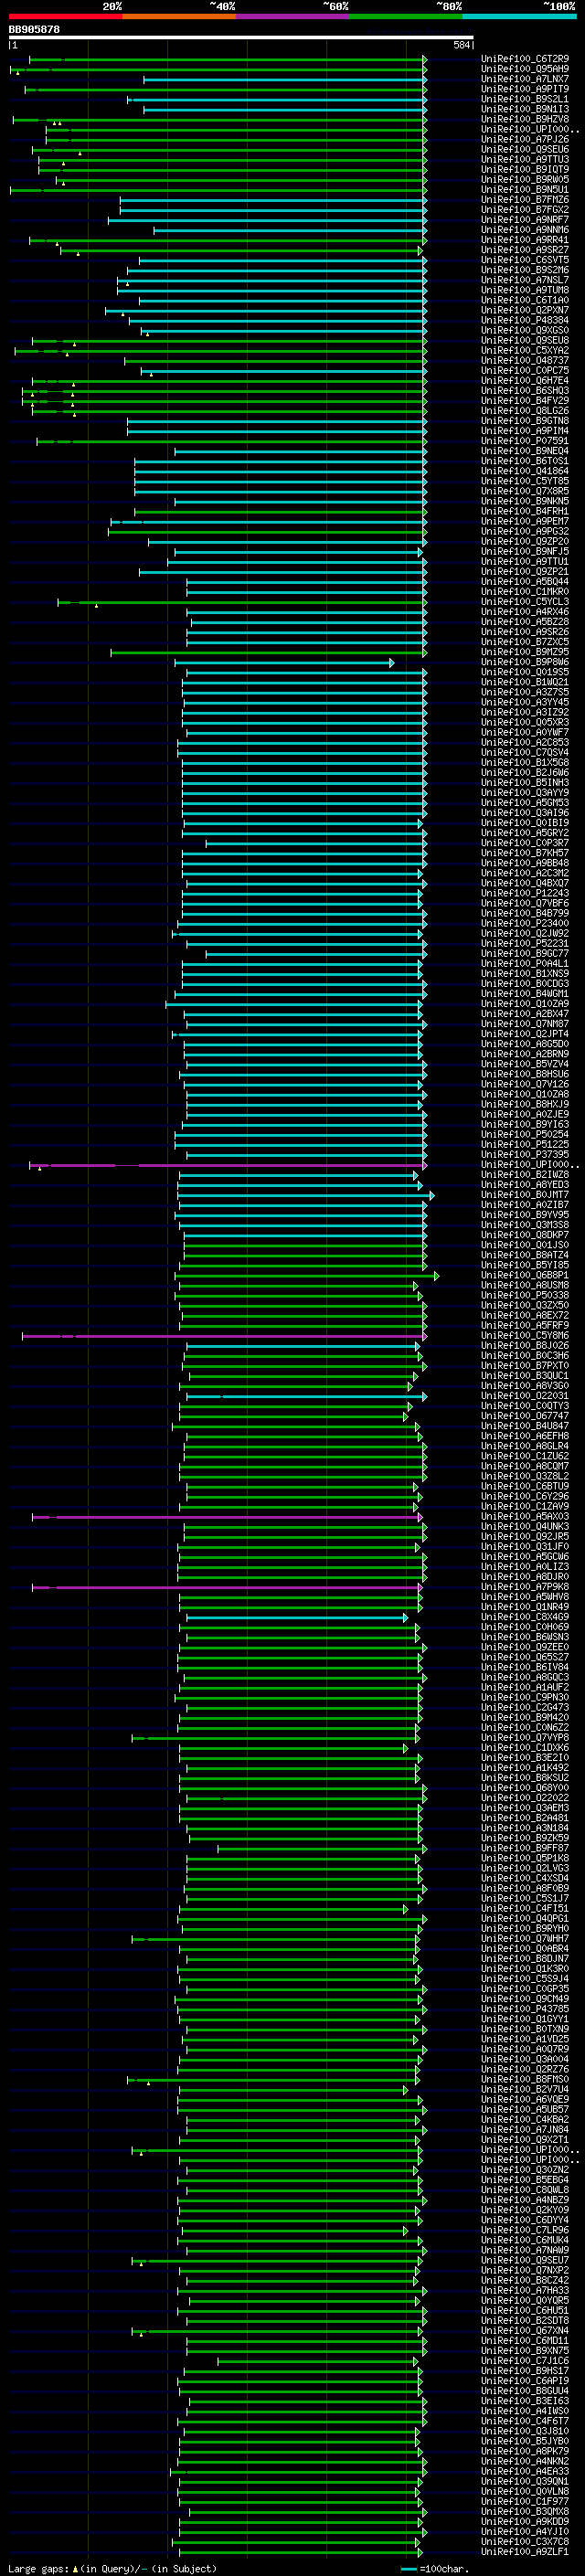Click the cyan alignment bar for B9P8W6

[x=284, y=663]
